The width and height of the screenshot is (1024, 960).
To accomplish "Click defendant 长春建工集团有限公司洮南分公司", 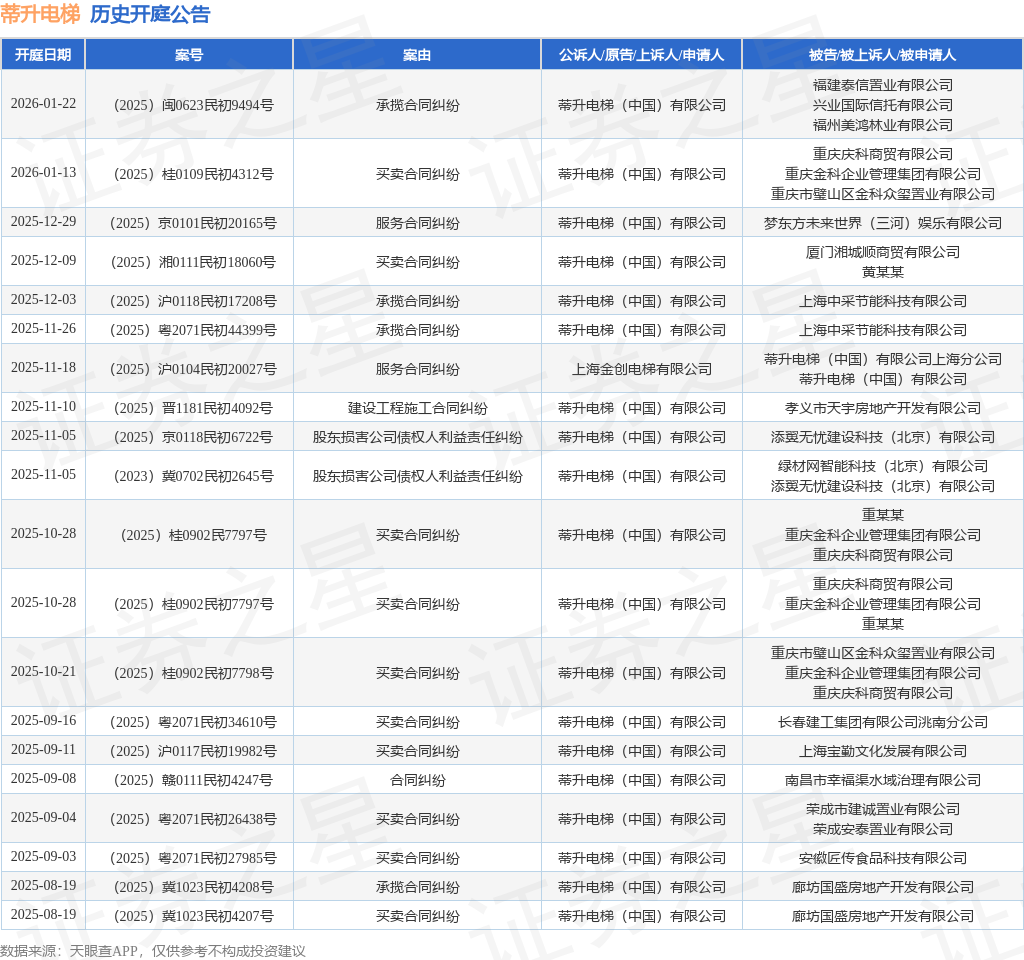I will 883,722.
